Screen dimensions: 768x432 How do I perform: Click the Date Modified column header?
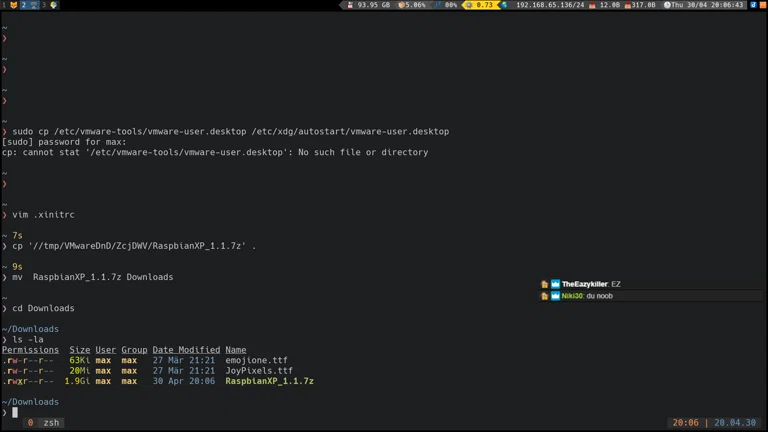[186, 350]
